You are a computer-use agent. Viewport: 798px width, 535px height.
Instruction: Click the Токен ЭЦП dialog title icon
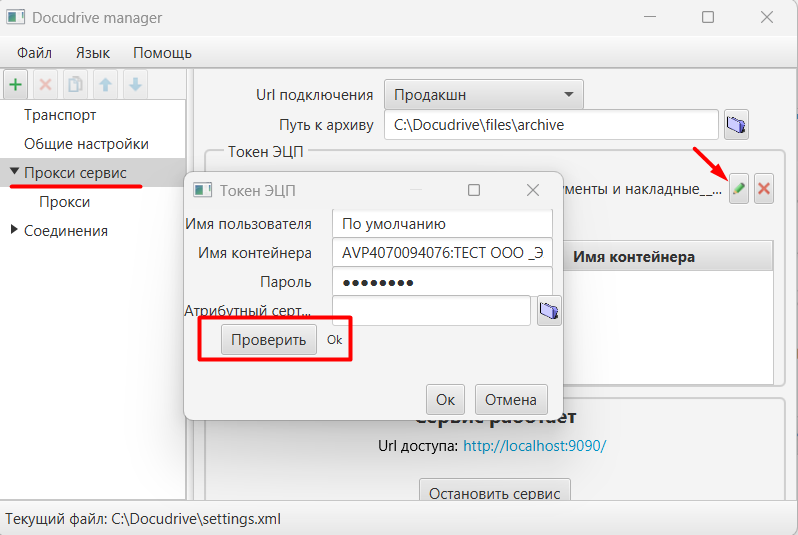(x=203, y=190)
